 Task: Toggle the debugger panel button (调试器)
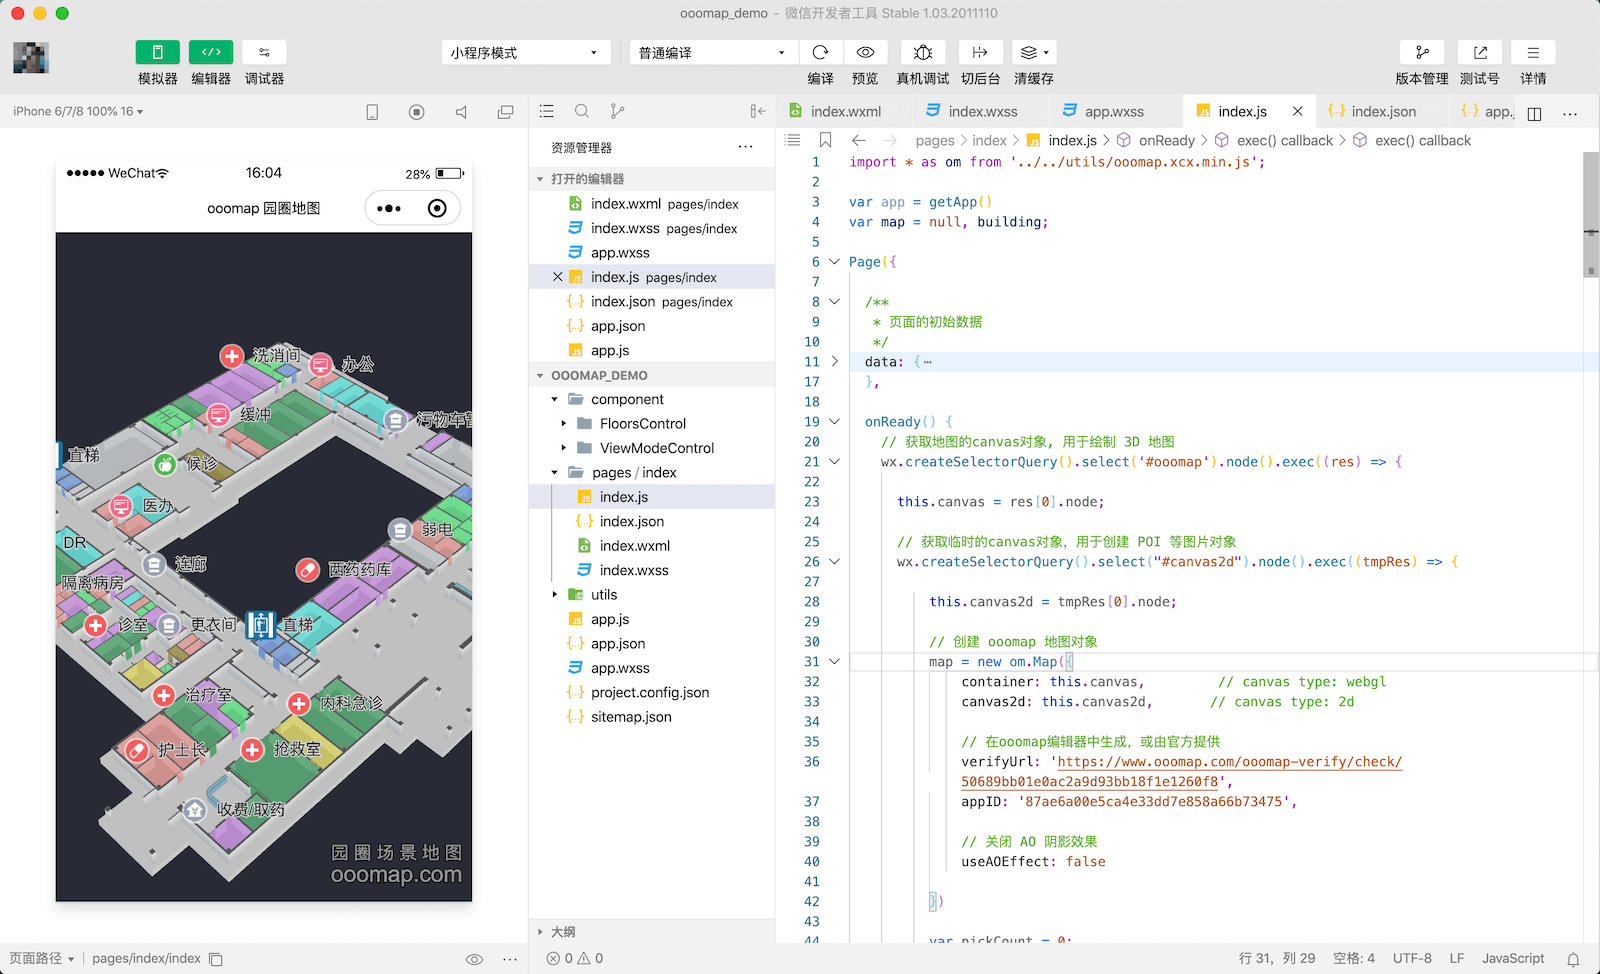tap(264, 53)
